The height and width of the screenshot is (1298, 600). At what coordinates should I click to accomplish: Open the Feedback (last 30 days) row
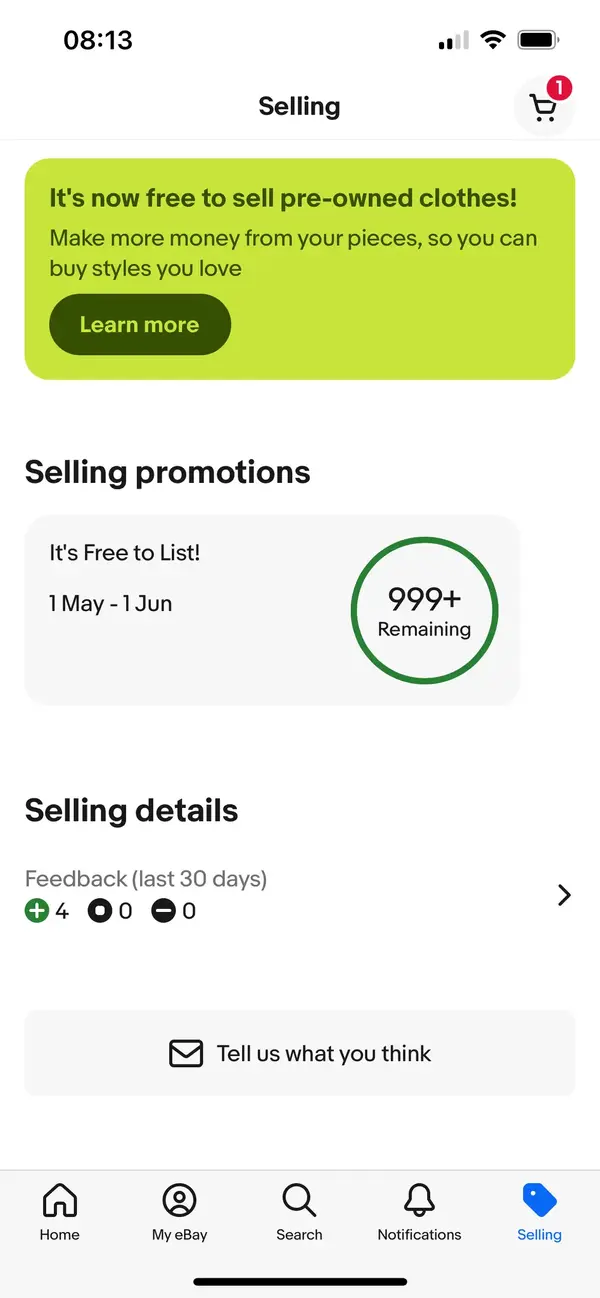coord(300,895)
